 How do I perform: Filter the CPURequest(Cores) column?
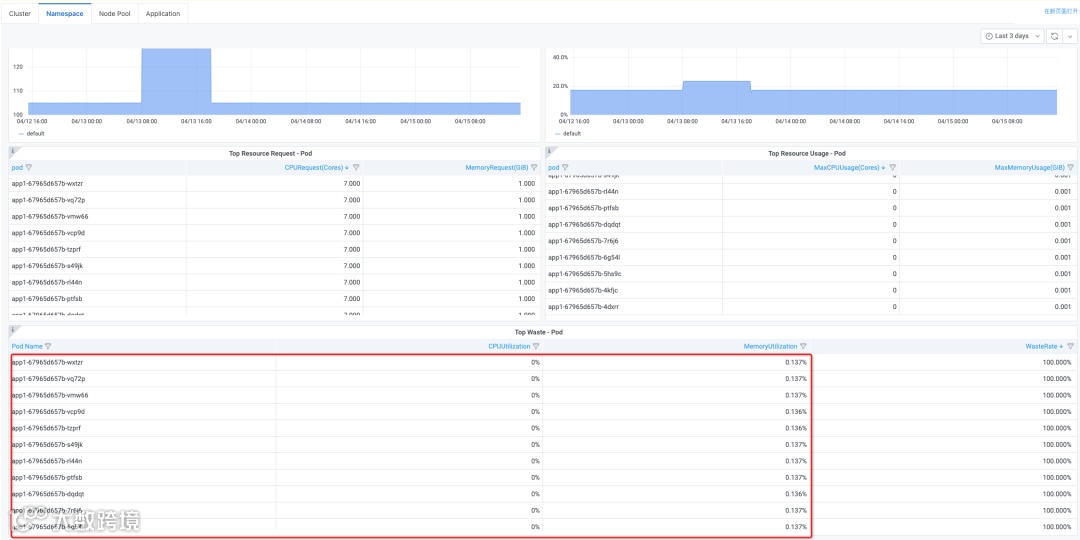(356, 167)
